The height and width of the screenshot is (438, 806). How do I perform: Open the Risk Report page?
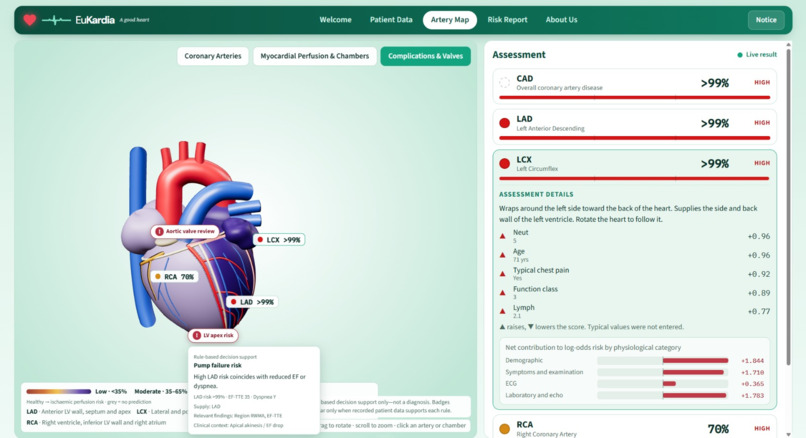[x=507, y=20]
